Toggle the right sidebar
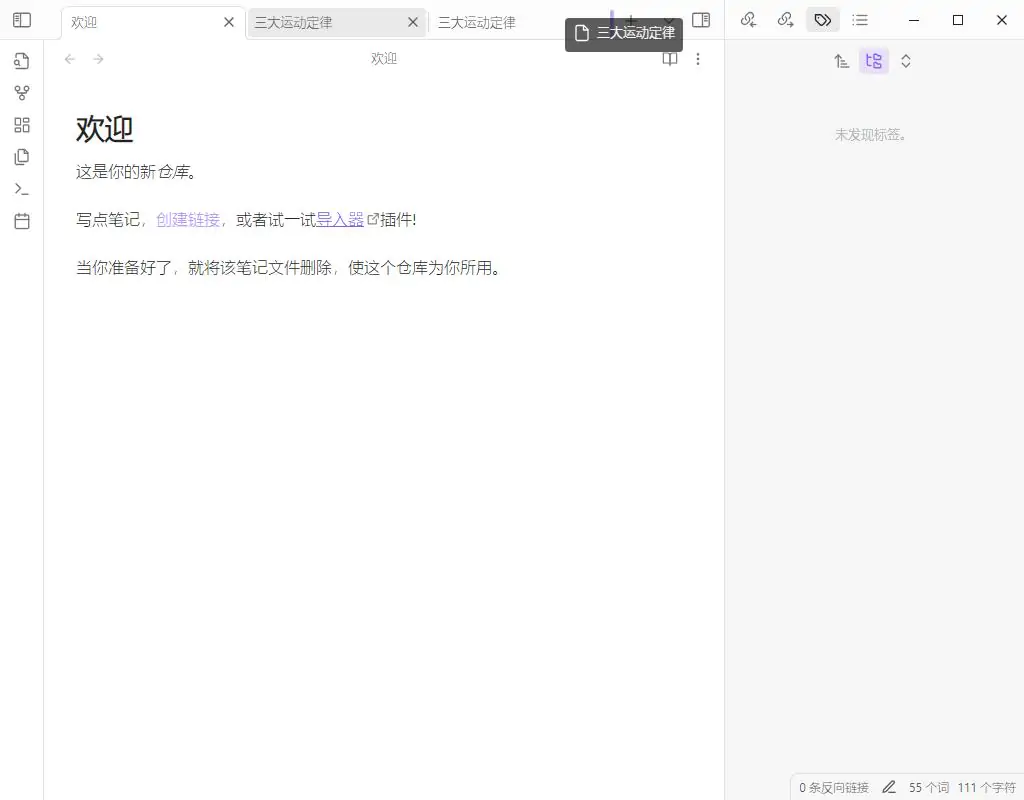Viewport: 1024px width, 800px height. (701, 19)
